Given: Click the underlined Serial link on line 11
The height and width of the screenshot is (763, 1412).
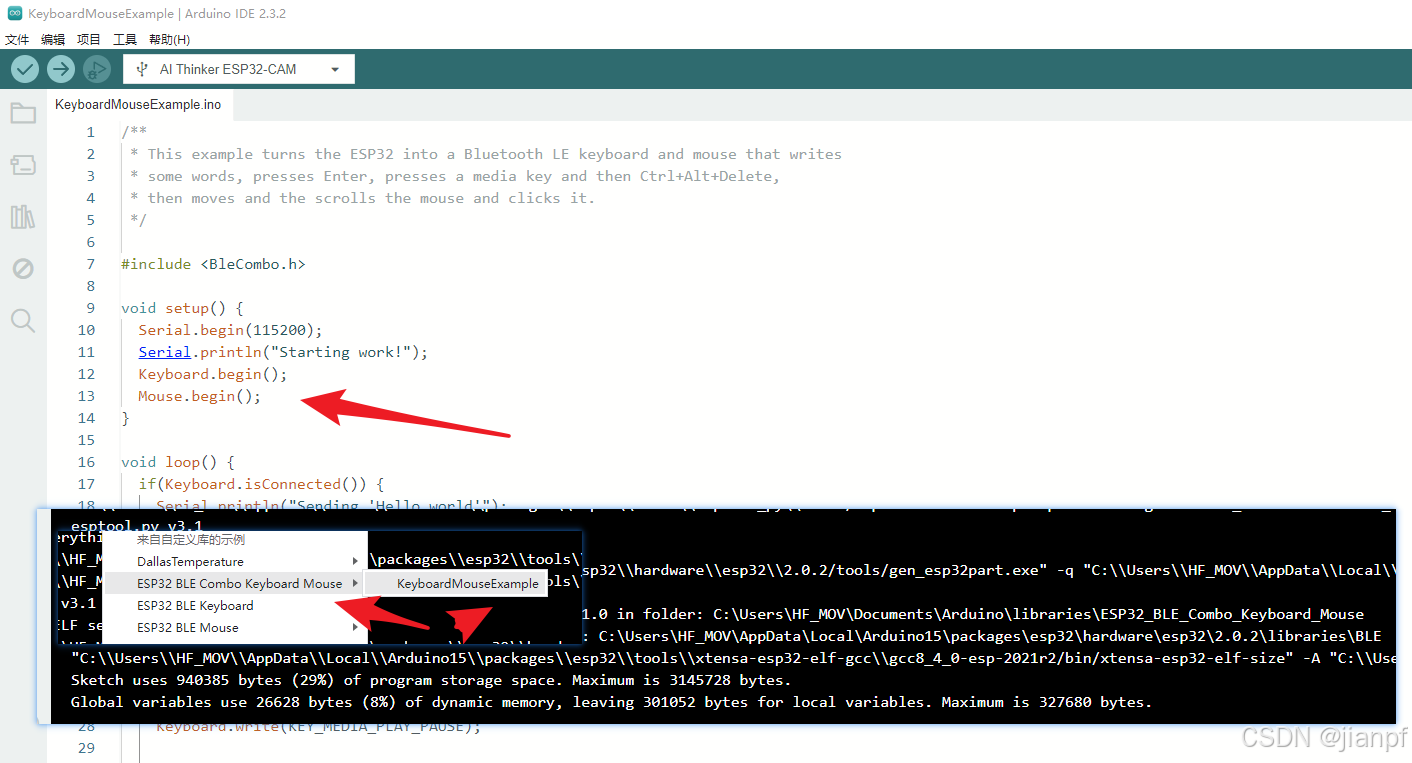Looking at the screenshot, I should (164, 352).
